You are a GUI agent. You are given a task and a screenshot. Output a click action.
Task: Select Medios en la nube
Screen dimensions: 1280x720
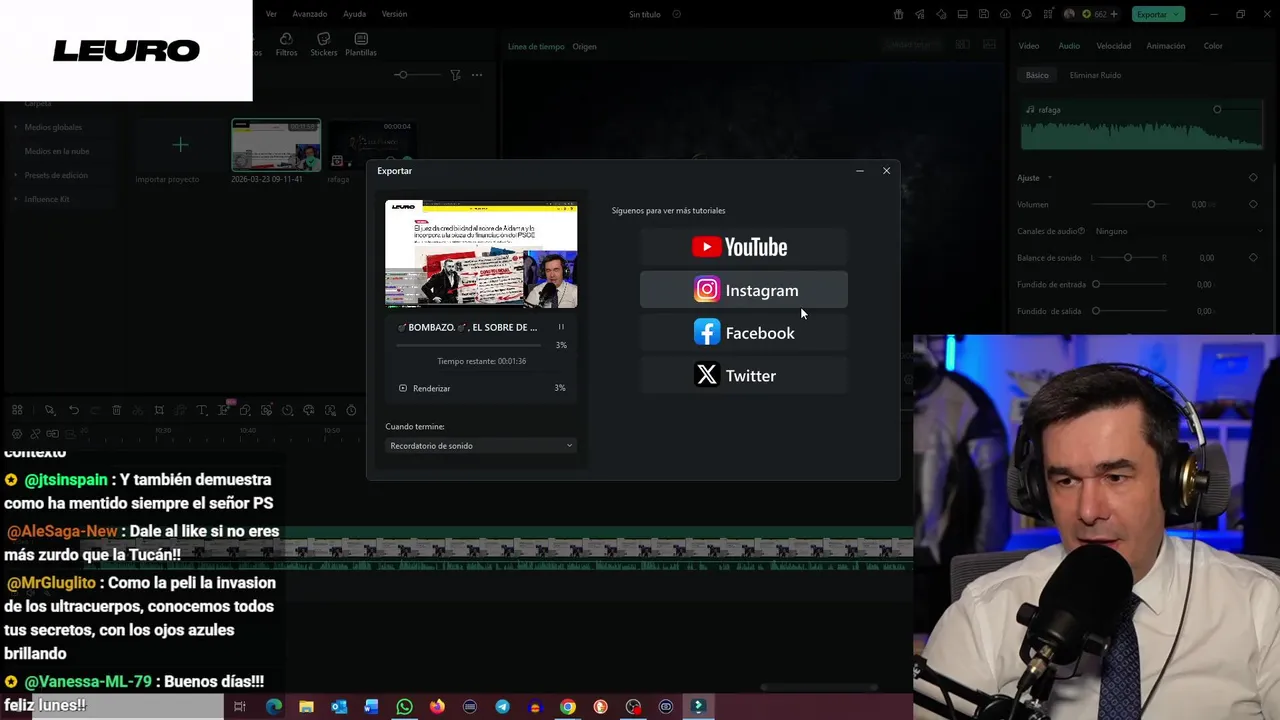click(x=57, y=151)
